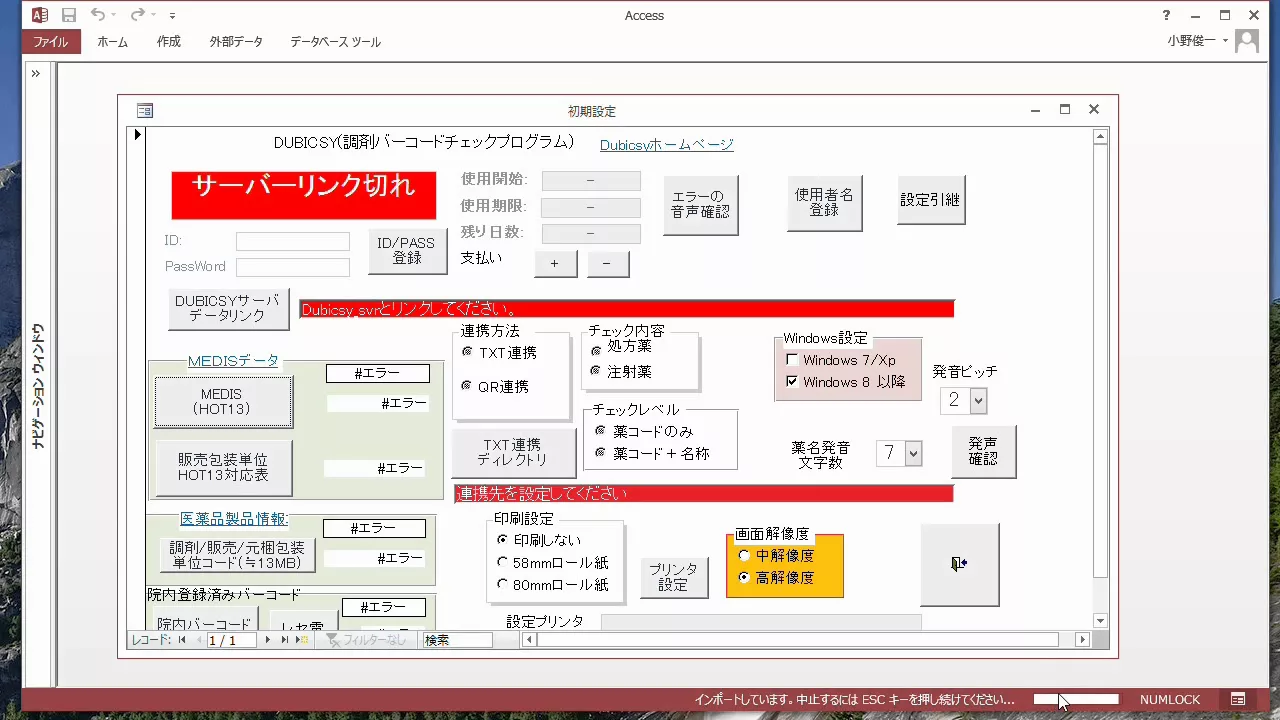1280x720 pixels.
Task: Open the Dubicsyホームページ link
Action: (667, 145)
